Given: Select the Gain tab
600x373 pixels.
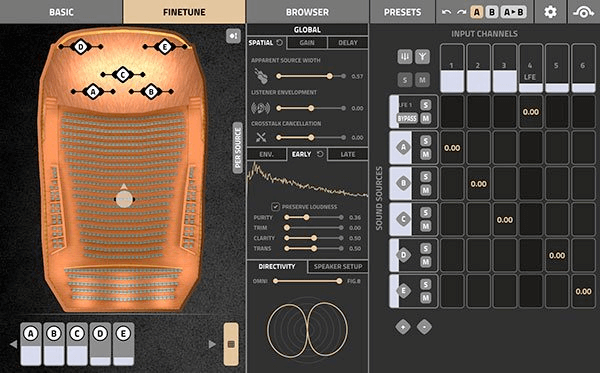Looking at the screenshot, I should pos(307,42).
